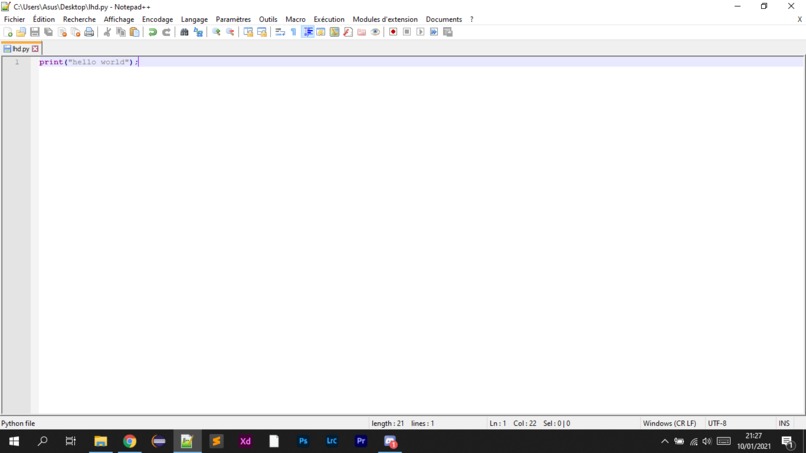
Task: Open Adobe XD from the taskbar
Action: tap(245, 441)
